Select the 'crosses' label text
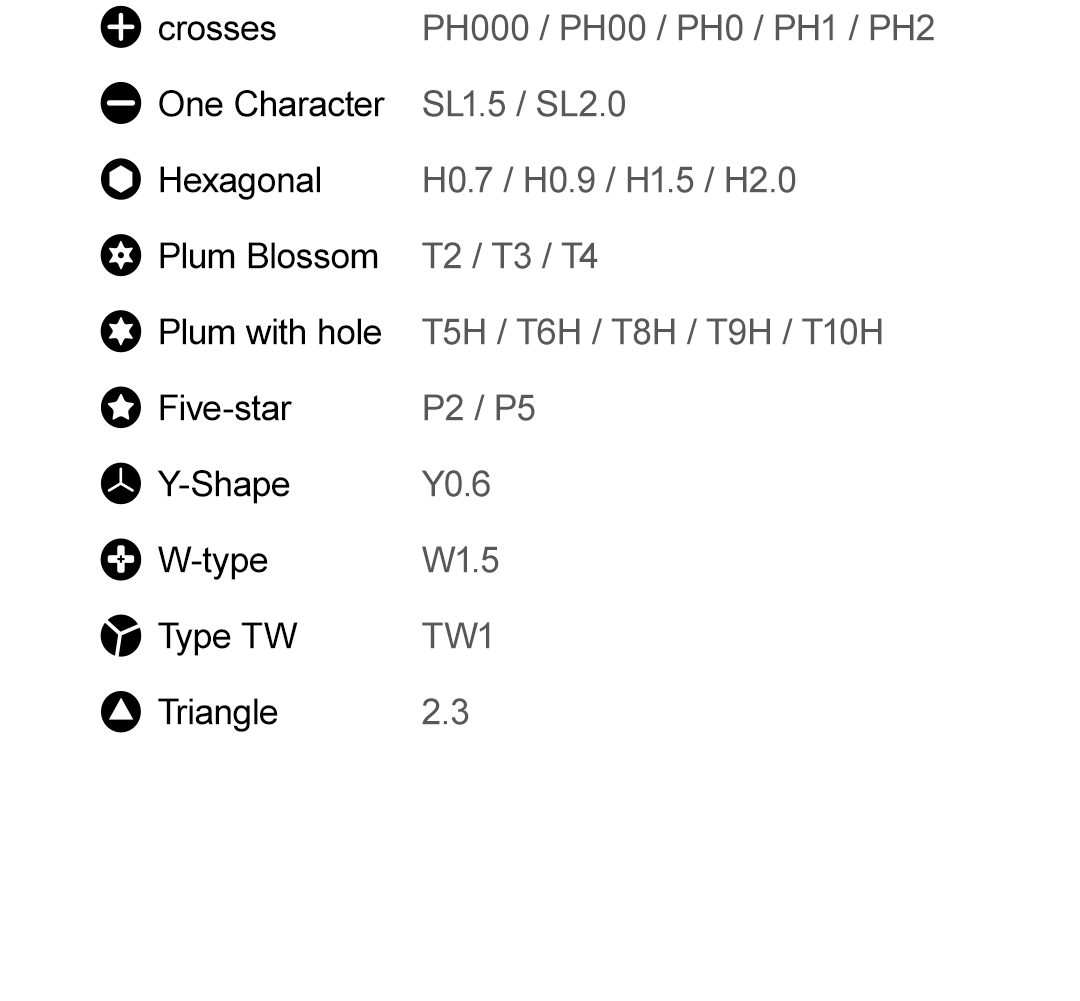This screenshot has width=1080, height=1001. click(217, 29)
